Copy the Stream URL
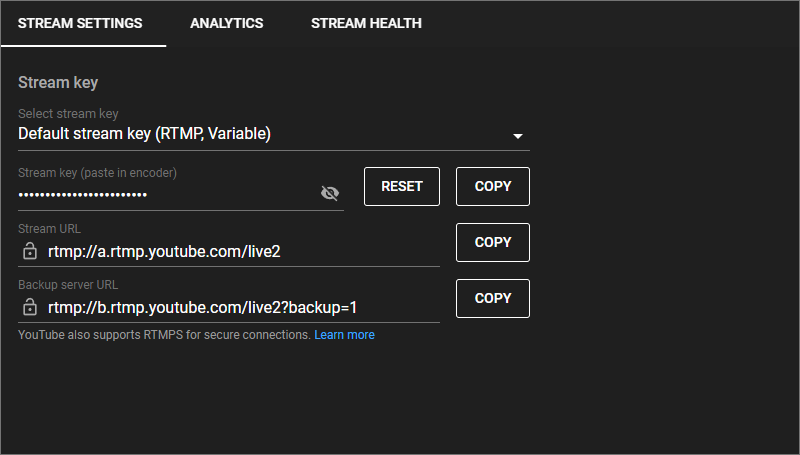This screenshot has height=455, width=800. coord(493,242)
